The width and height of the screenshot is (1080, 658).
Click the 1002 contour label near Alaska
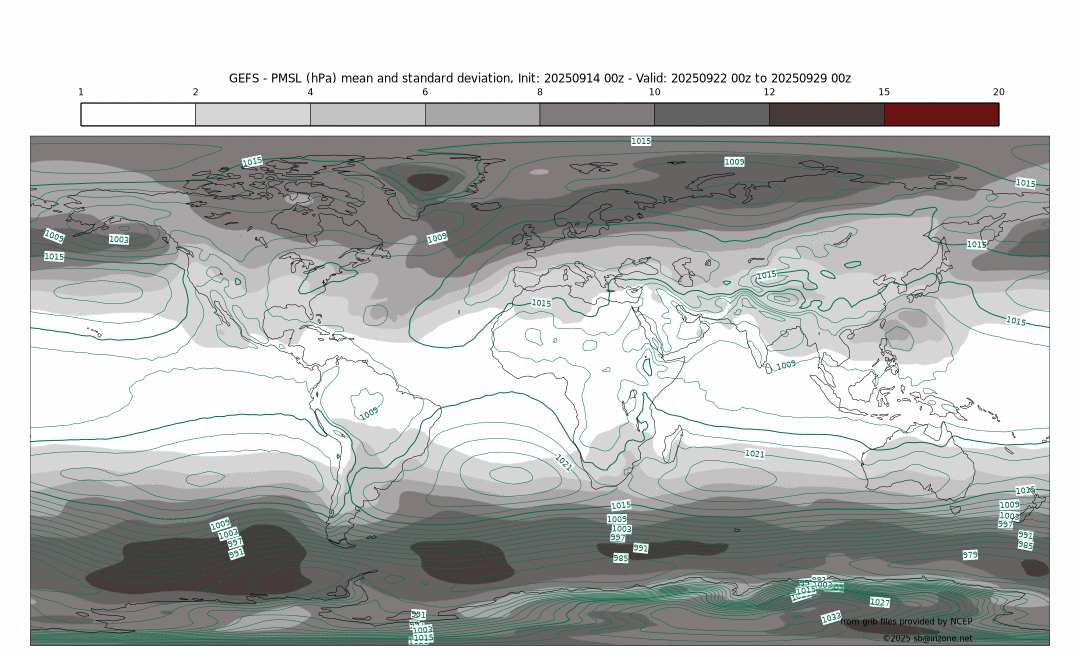coord(119,240)
